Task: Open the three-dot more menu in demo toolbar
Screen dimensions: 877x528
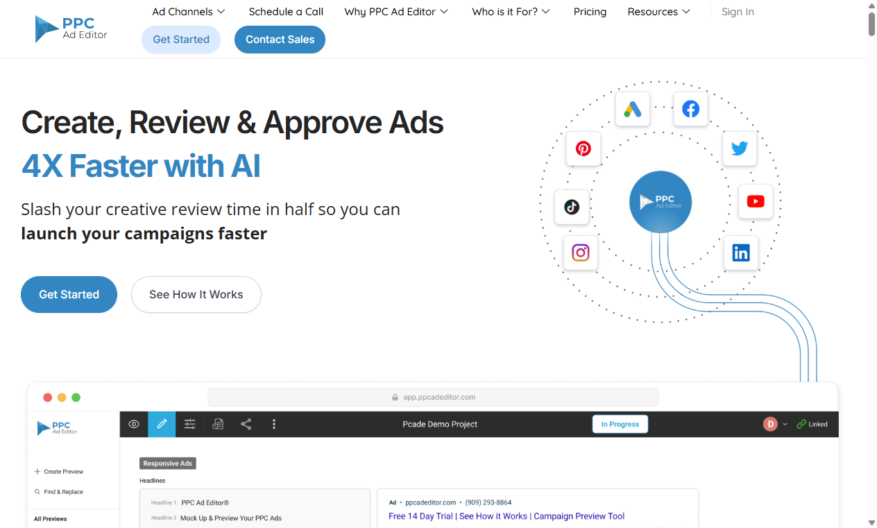Action: [274, 424]
